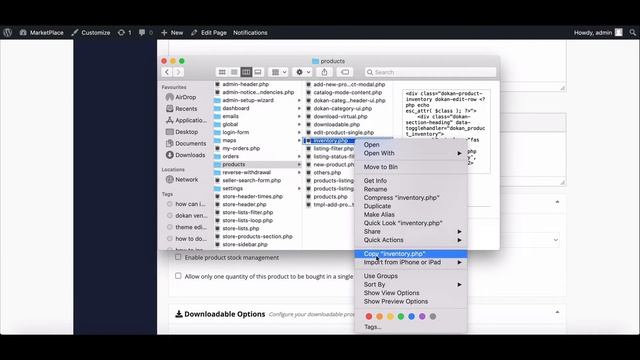640x360 pixels.
Task: Select the global folder row
Action: pos(258,124)
